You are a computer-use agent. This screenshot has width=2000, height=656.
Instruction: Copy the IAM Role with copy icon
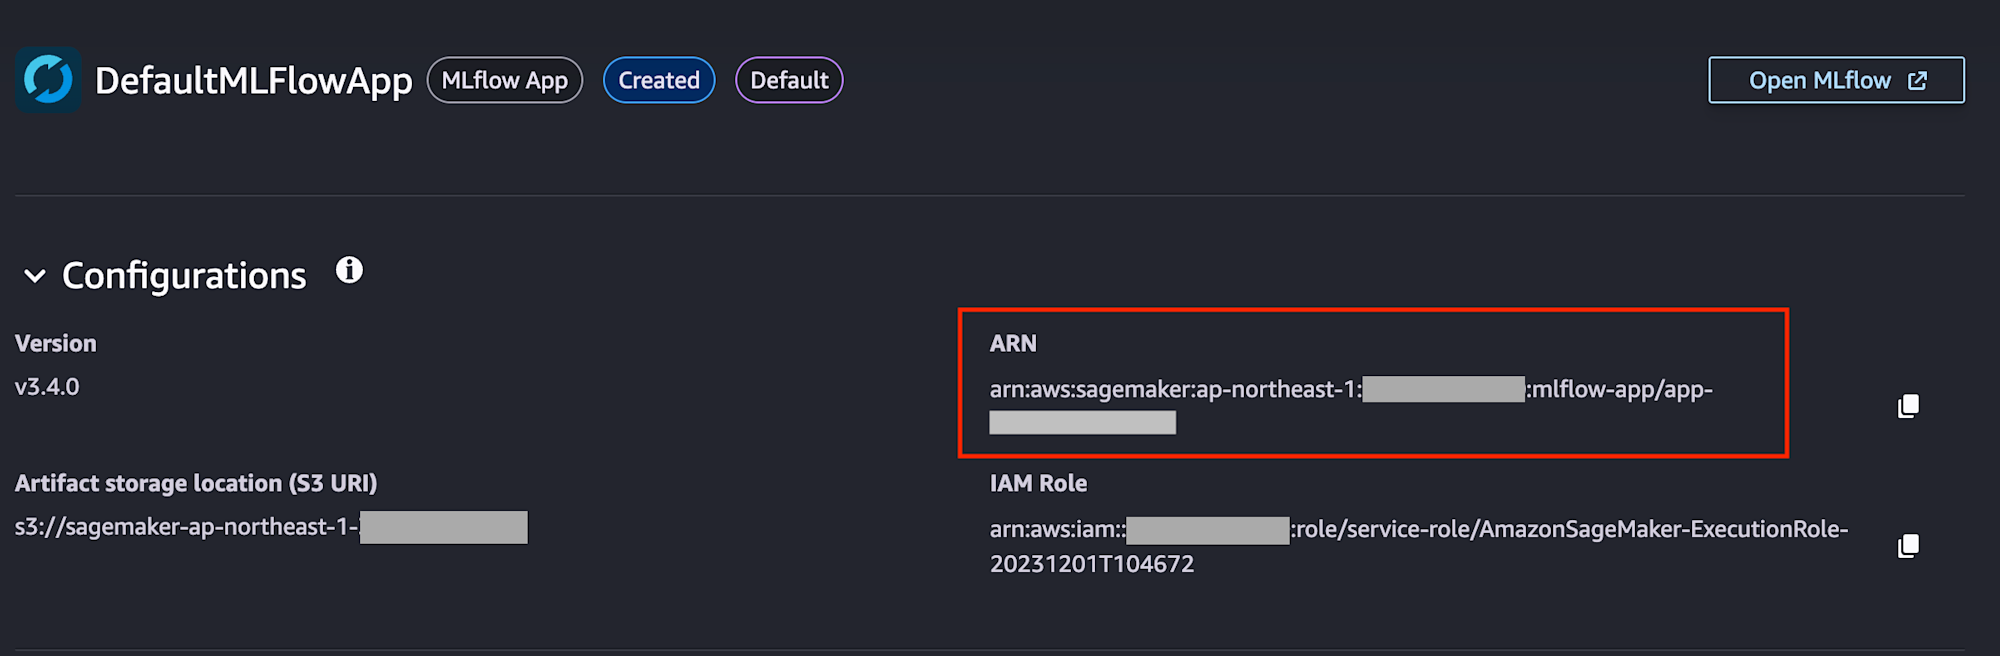coord(1908,546)
